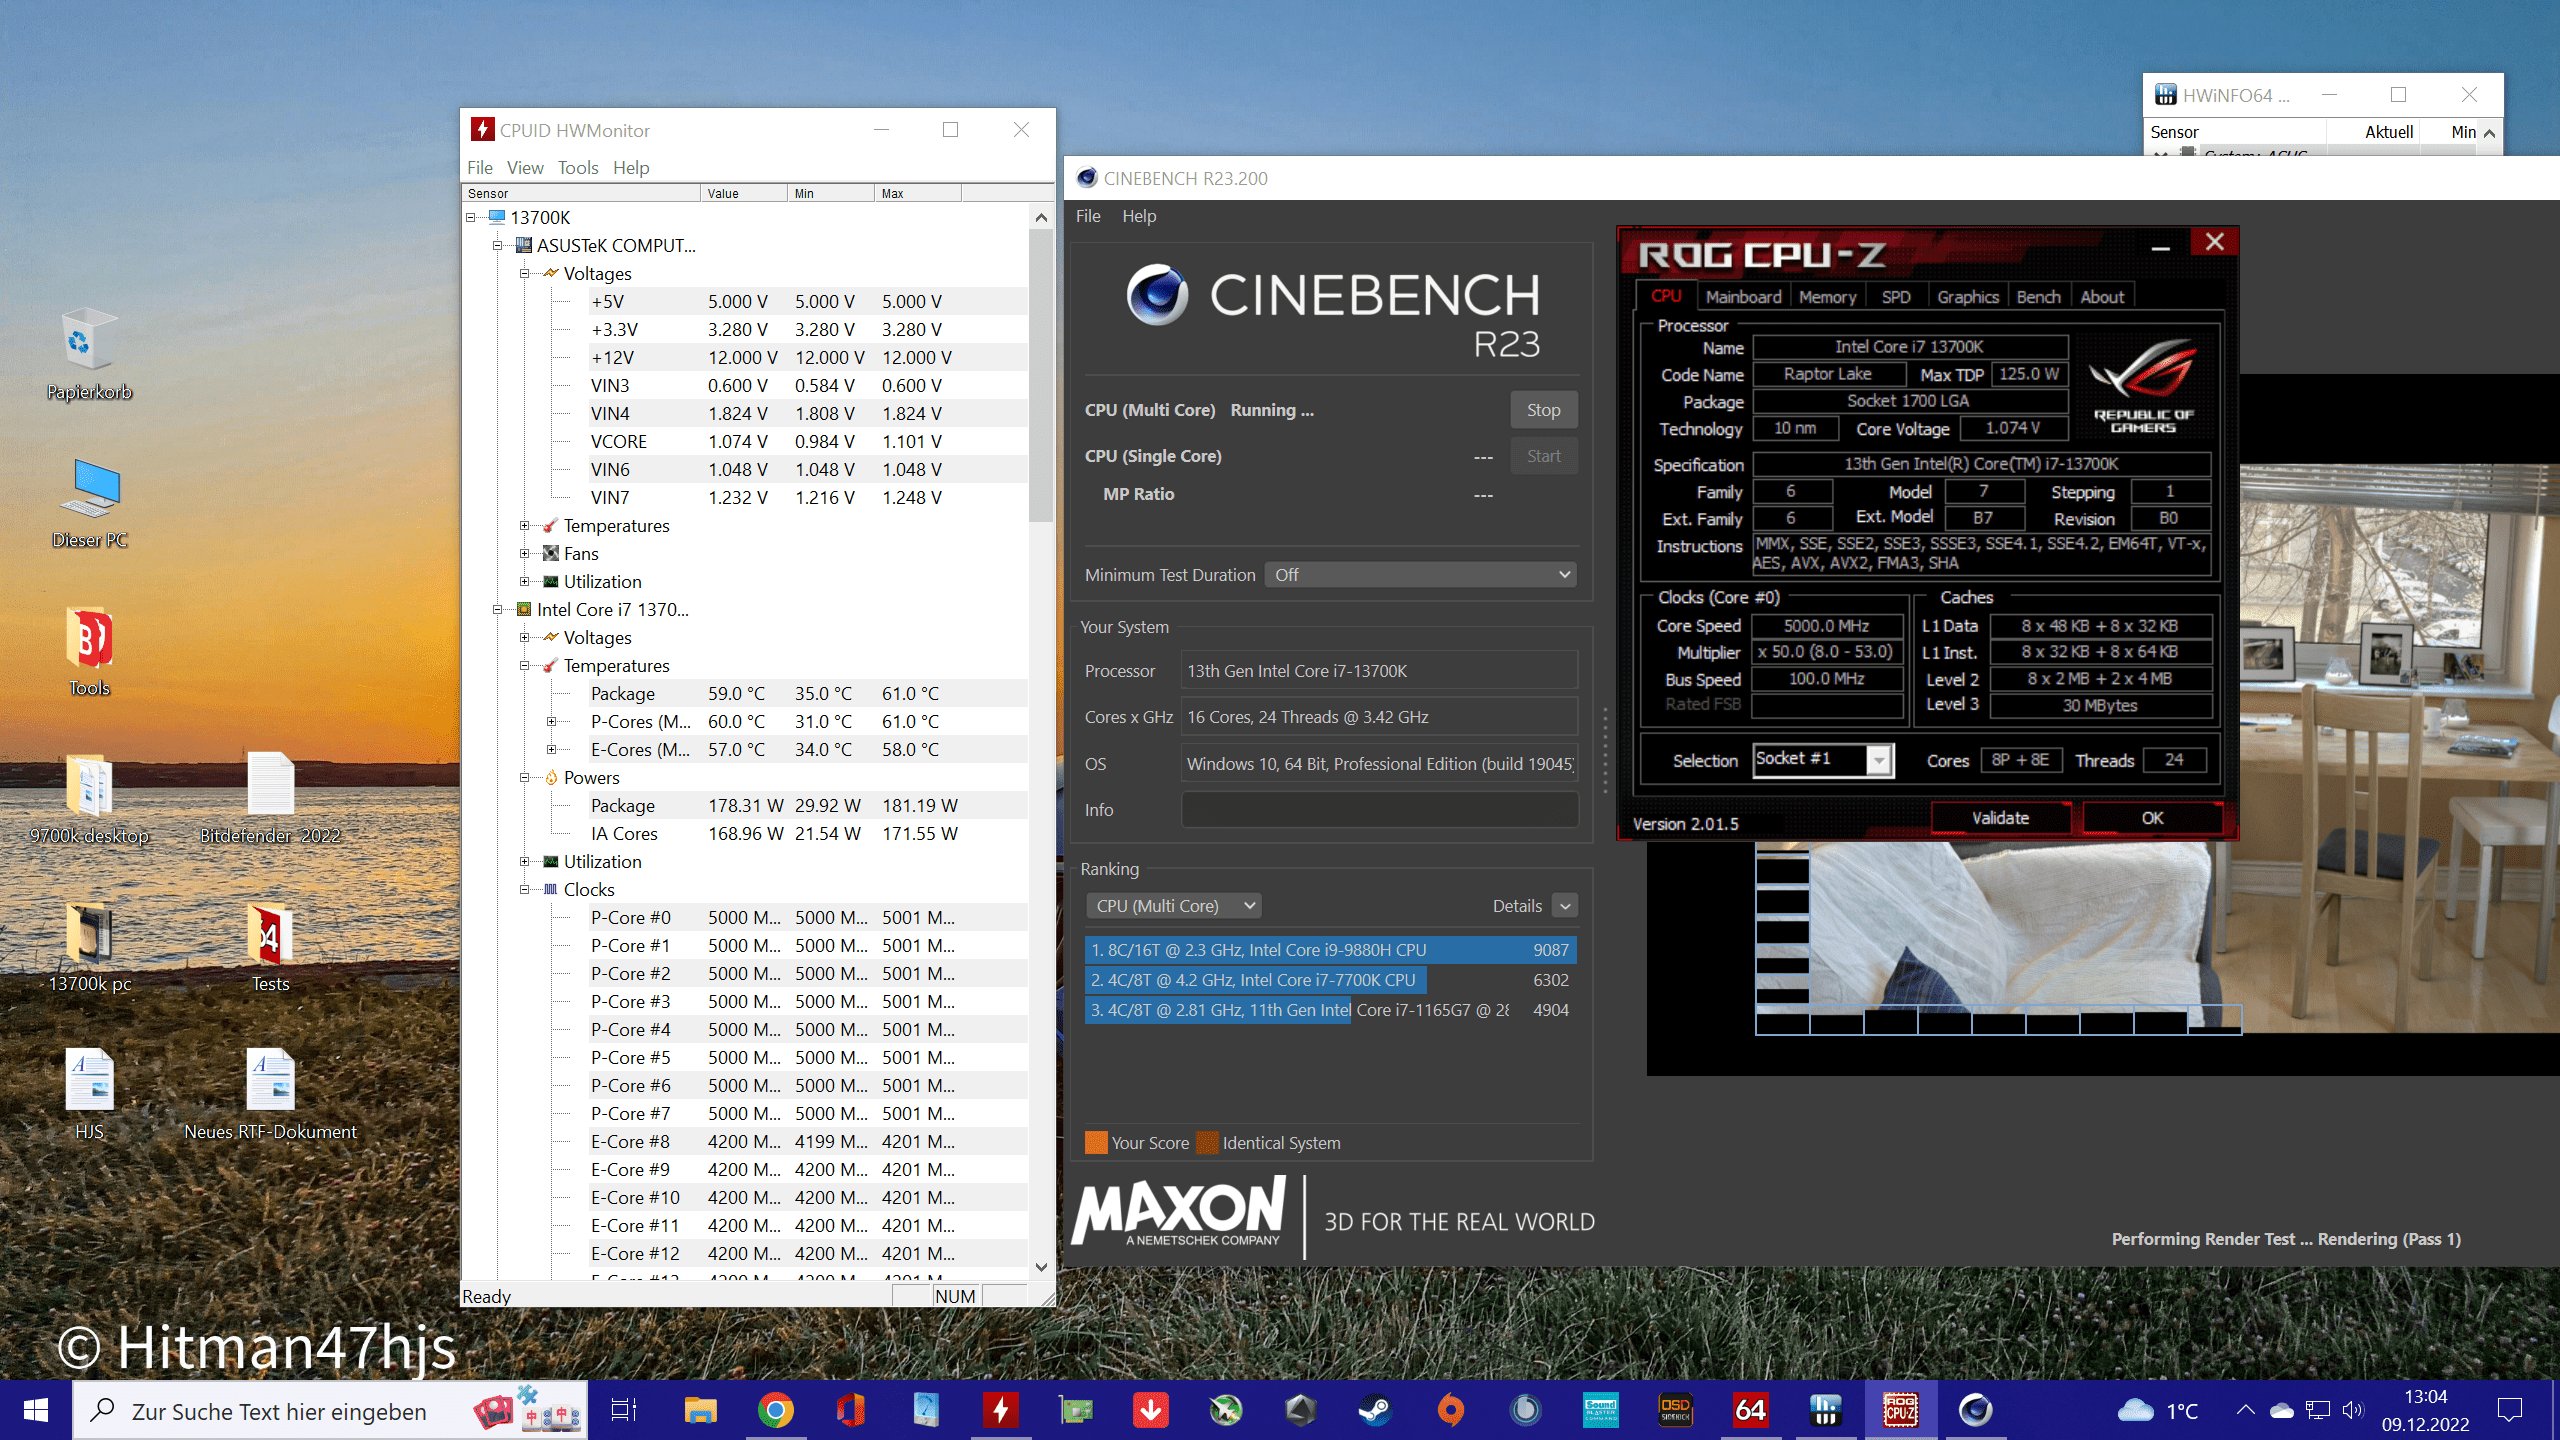Click the Windows taskbar search box
The image size is (2560, 1440).
330,1411
